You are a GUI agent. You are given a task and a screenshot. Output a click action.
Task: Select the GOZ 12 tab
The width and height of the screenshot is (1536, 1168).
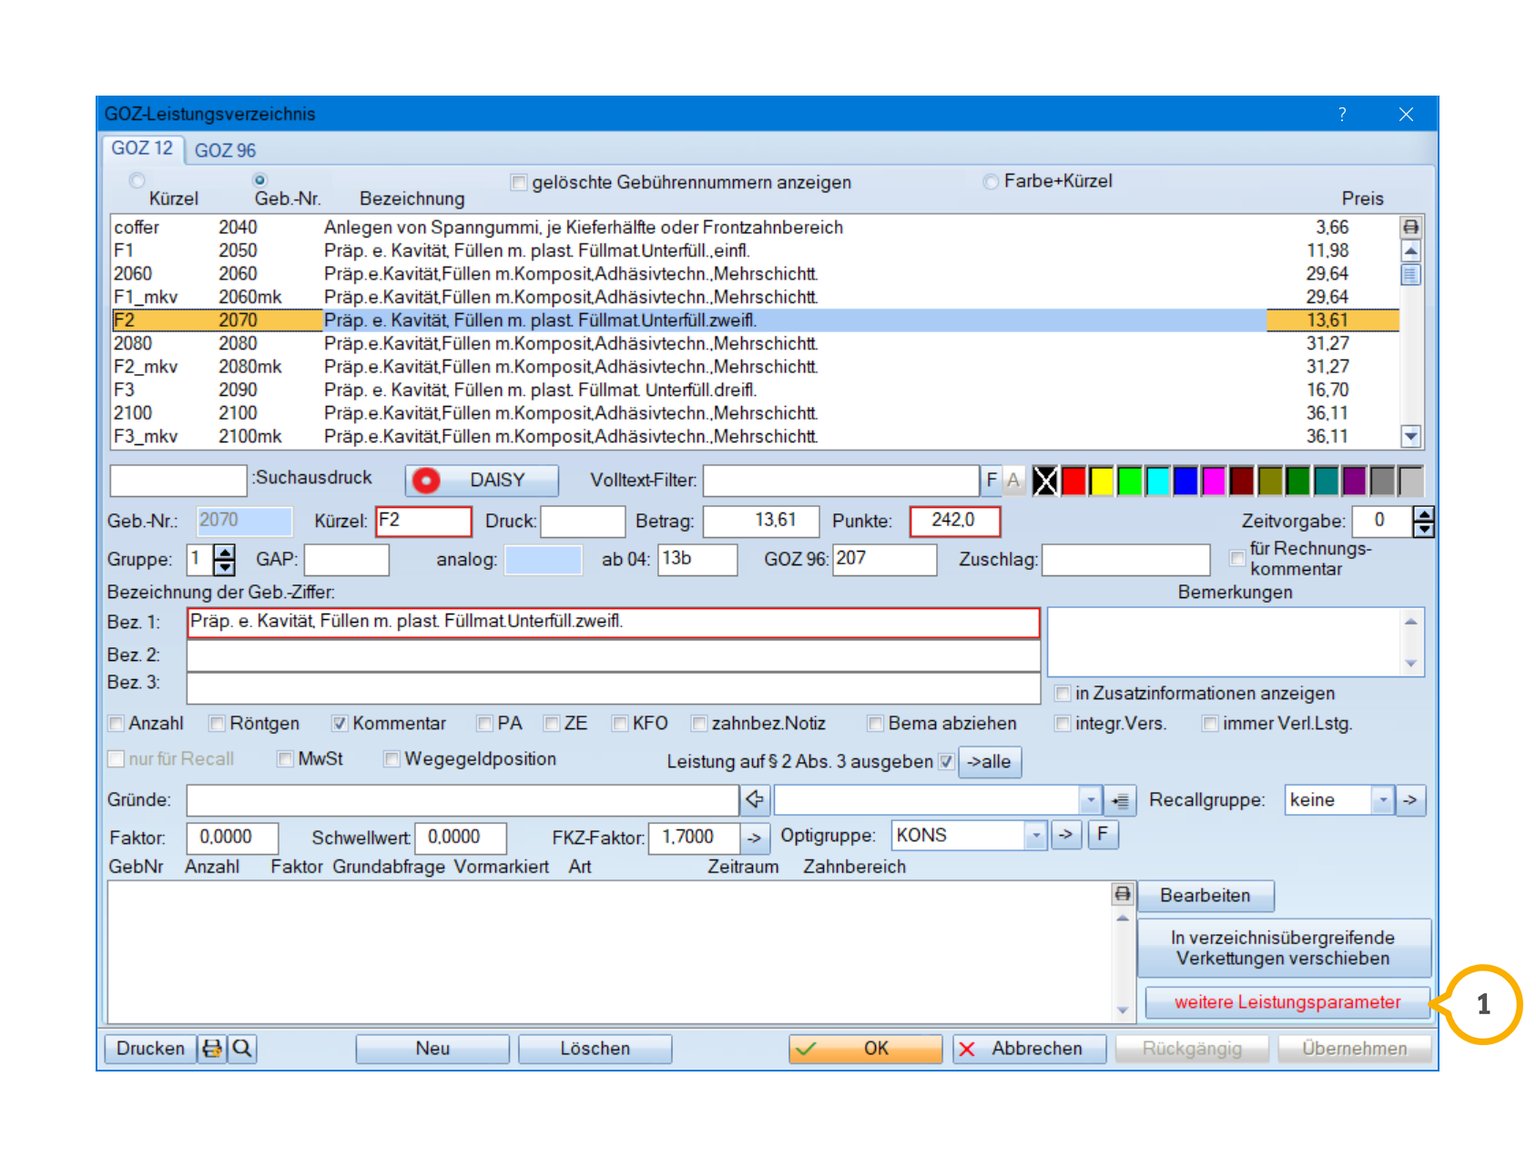point(142,149)
